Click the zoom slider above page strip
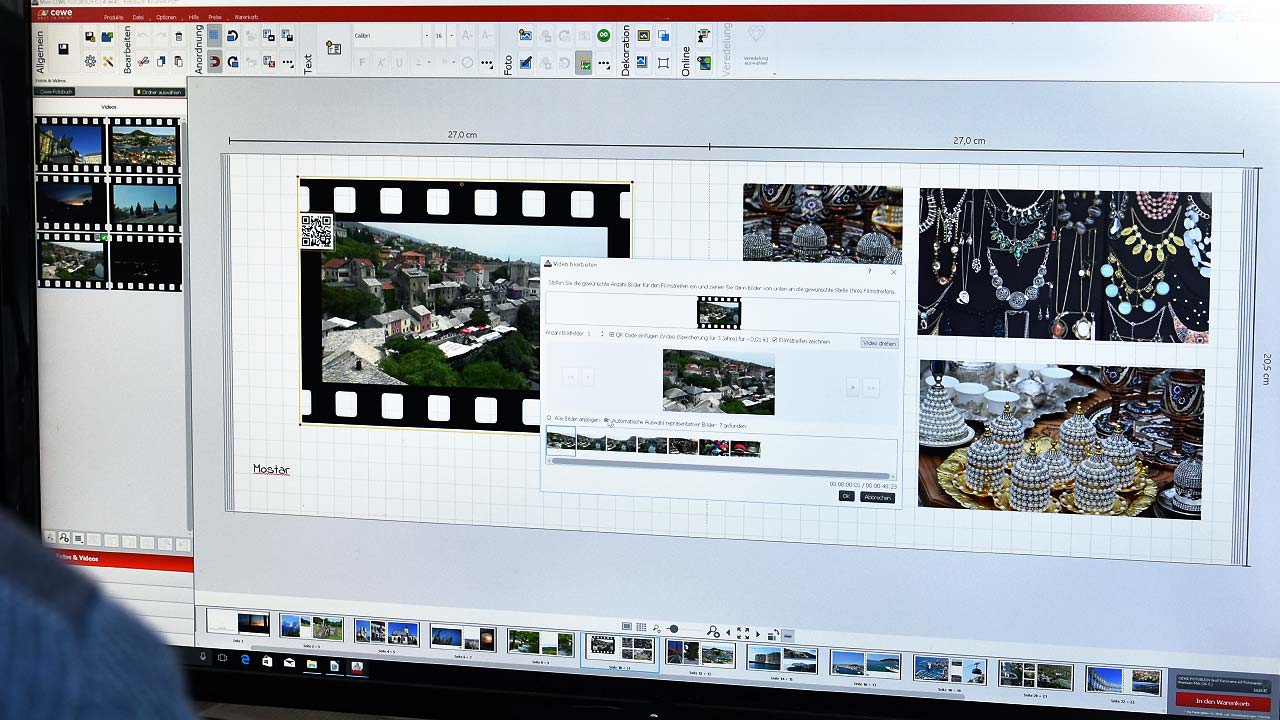 pyautogui.click(x=673, y=629)
